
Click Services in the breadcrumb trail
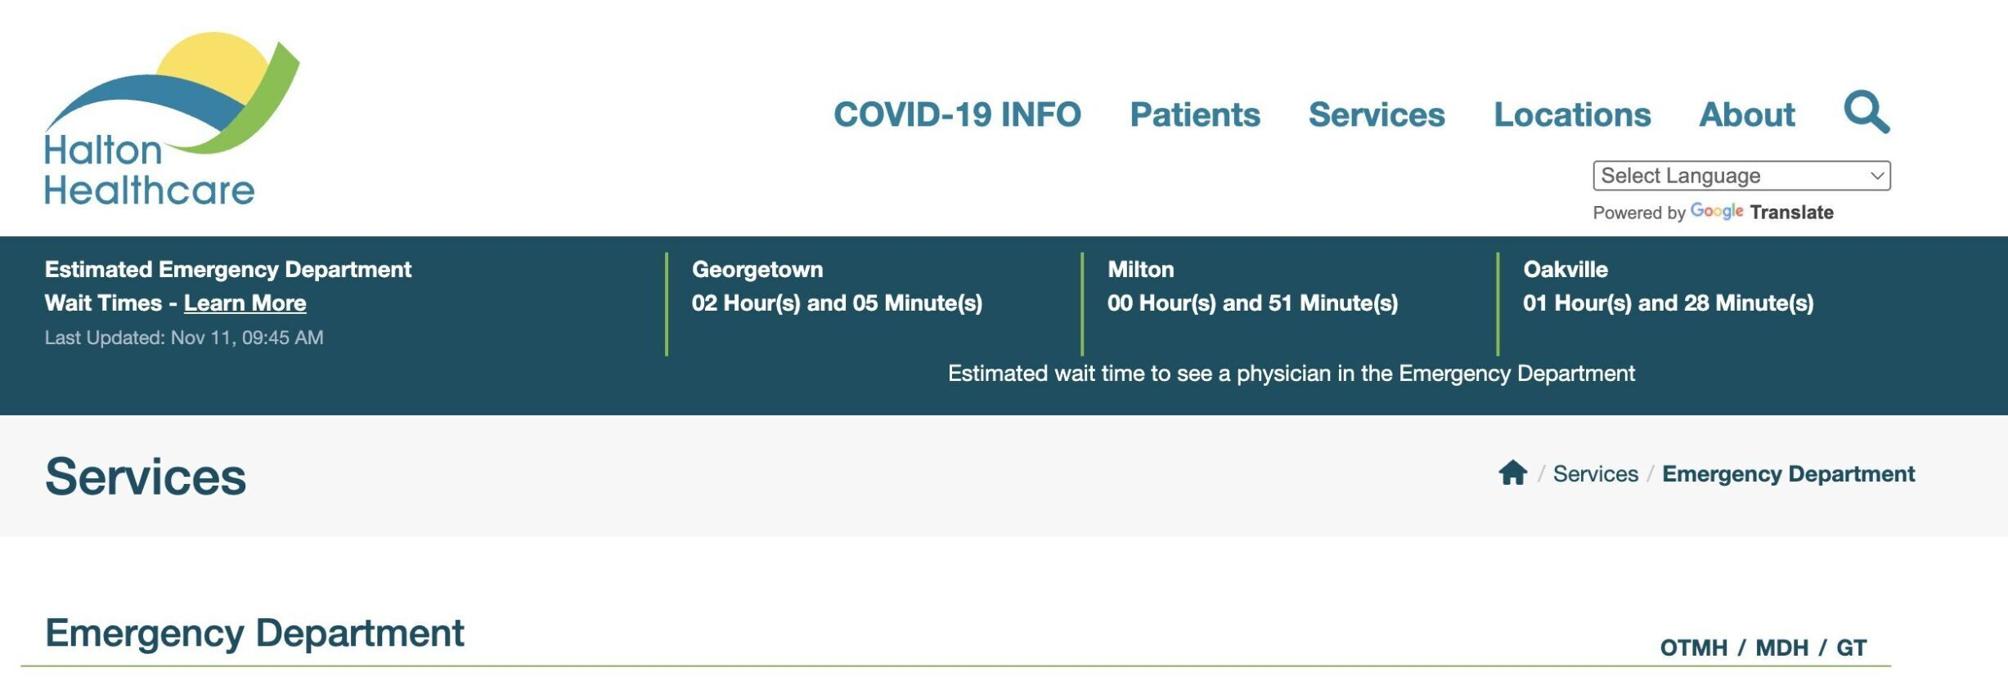tap(1595, 473)
